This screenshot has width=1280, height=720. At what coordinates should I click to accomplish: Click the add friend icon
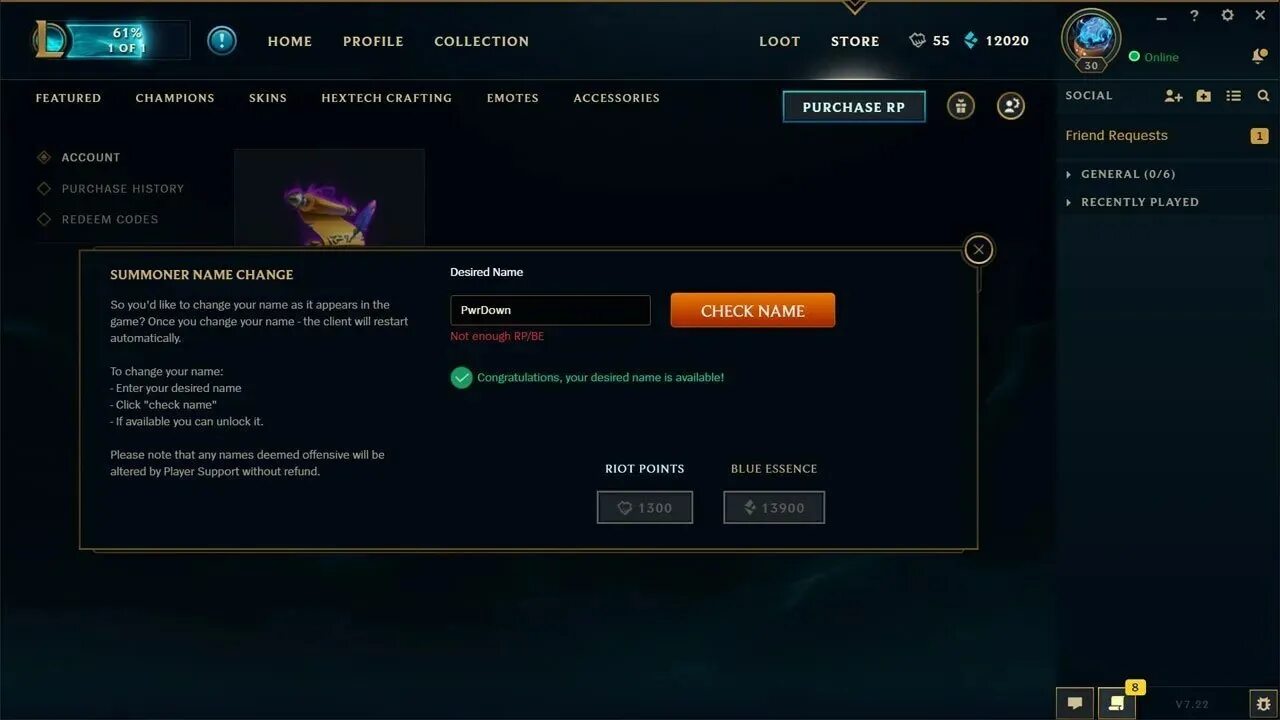point(1174,96)
